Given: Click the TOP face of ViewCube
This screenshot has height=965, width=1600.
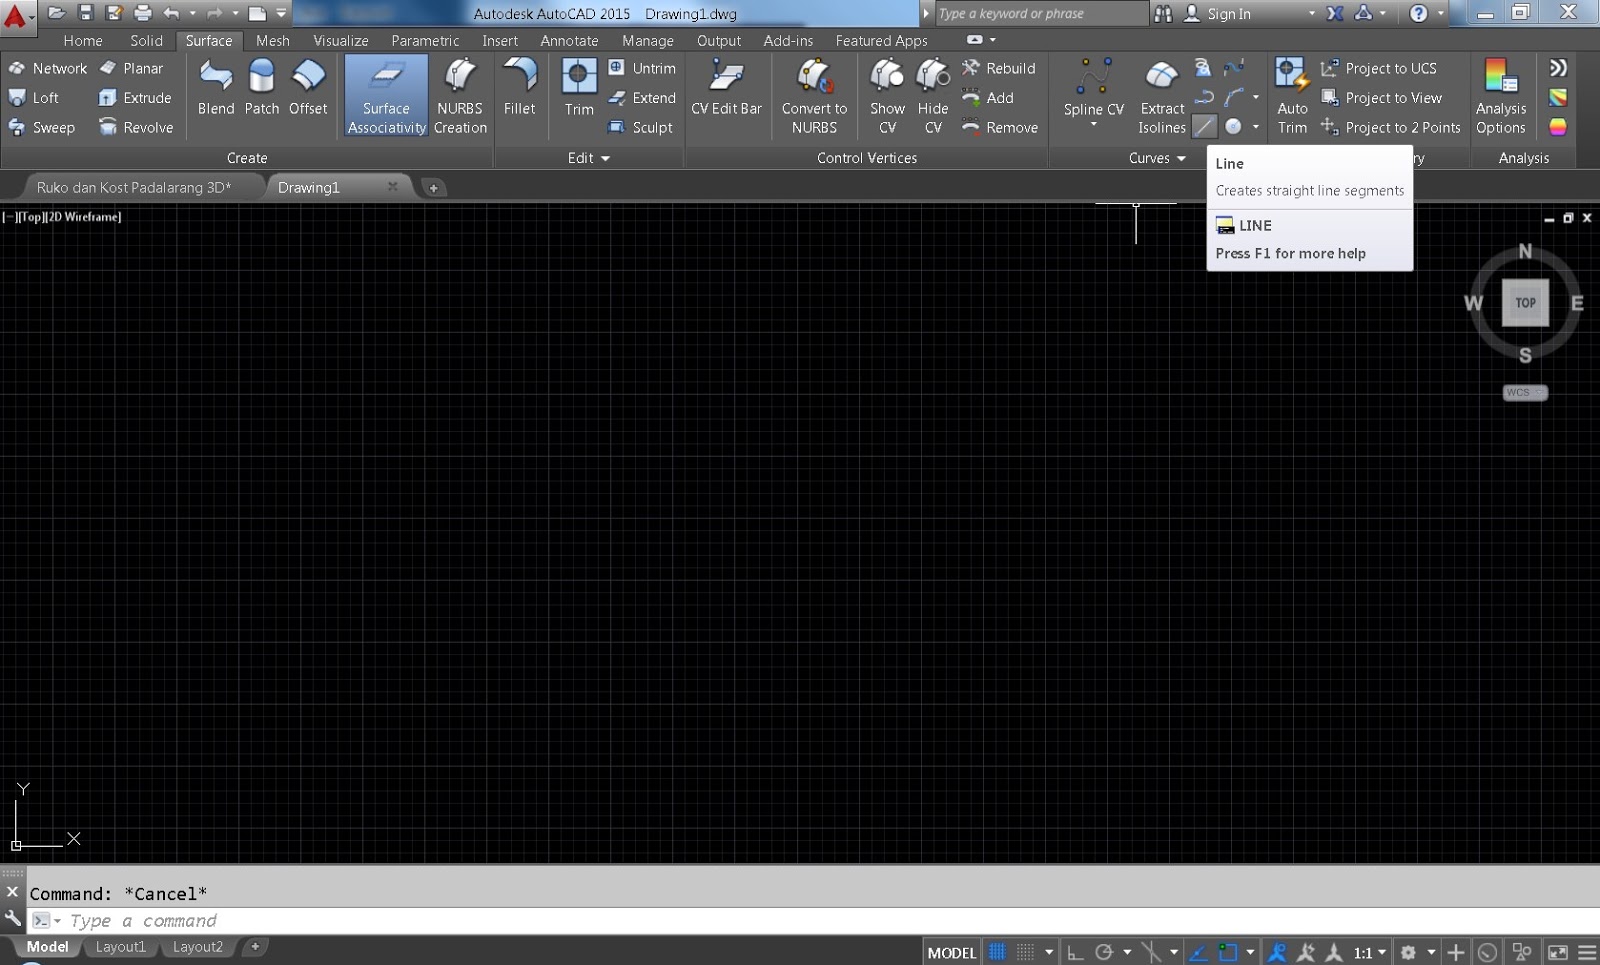Looking at the screenshot, I should 1525,303.
